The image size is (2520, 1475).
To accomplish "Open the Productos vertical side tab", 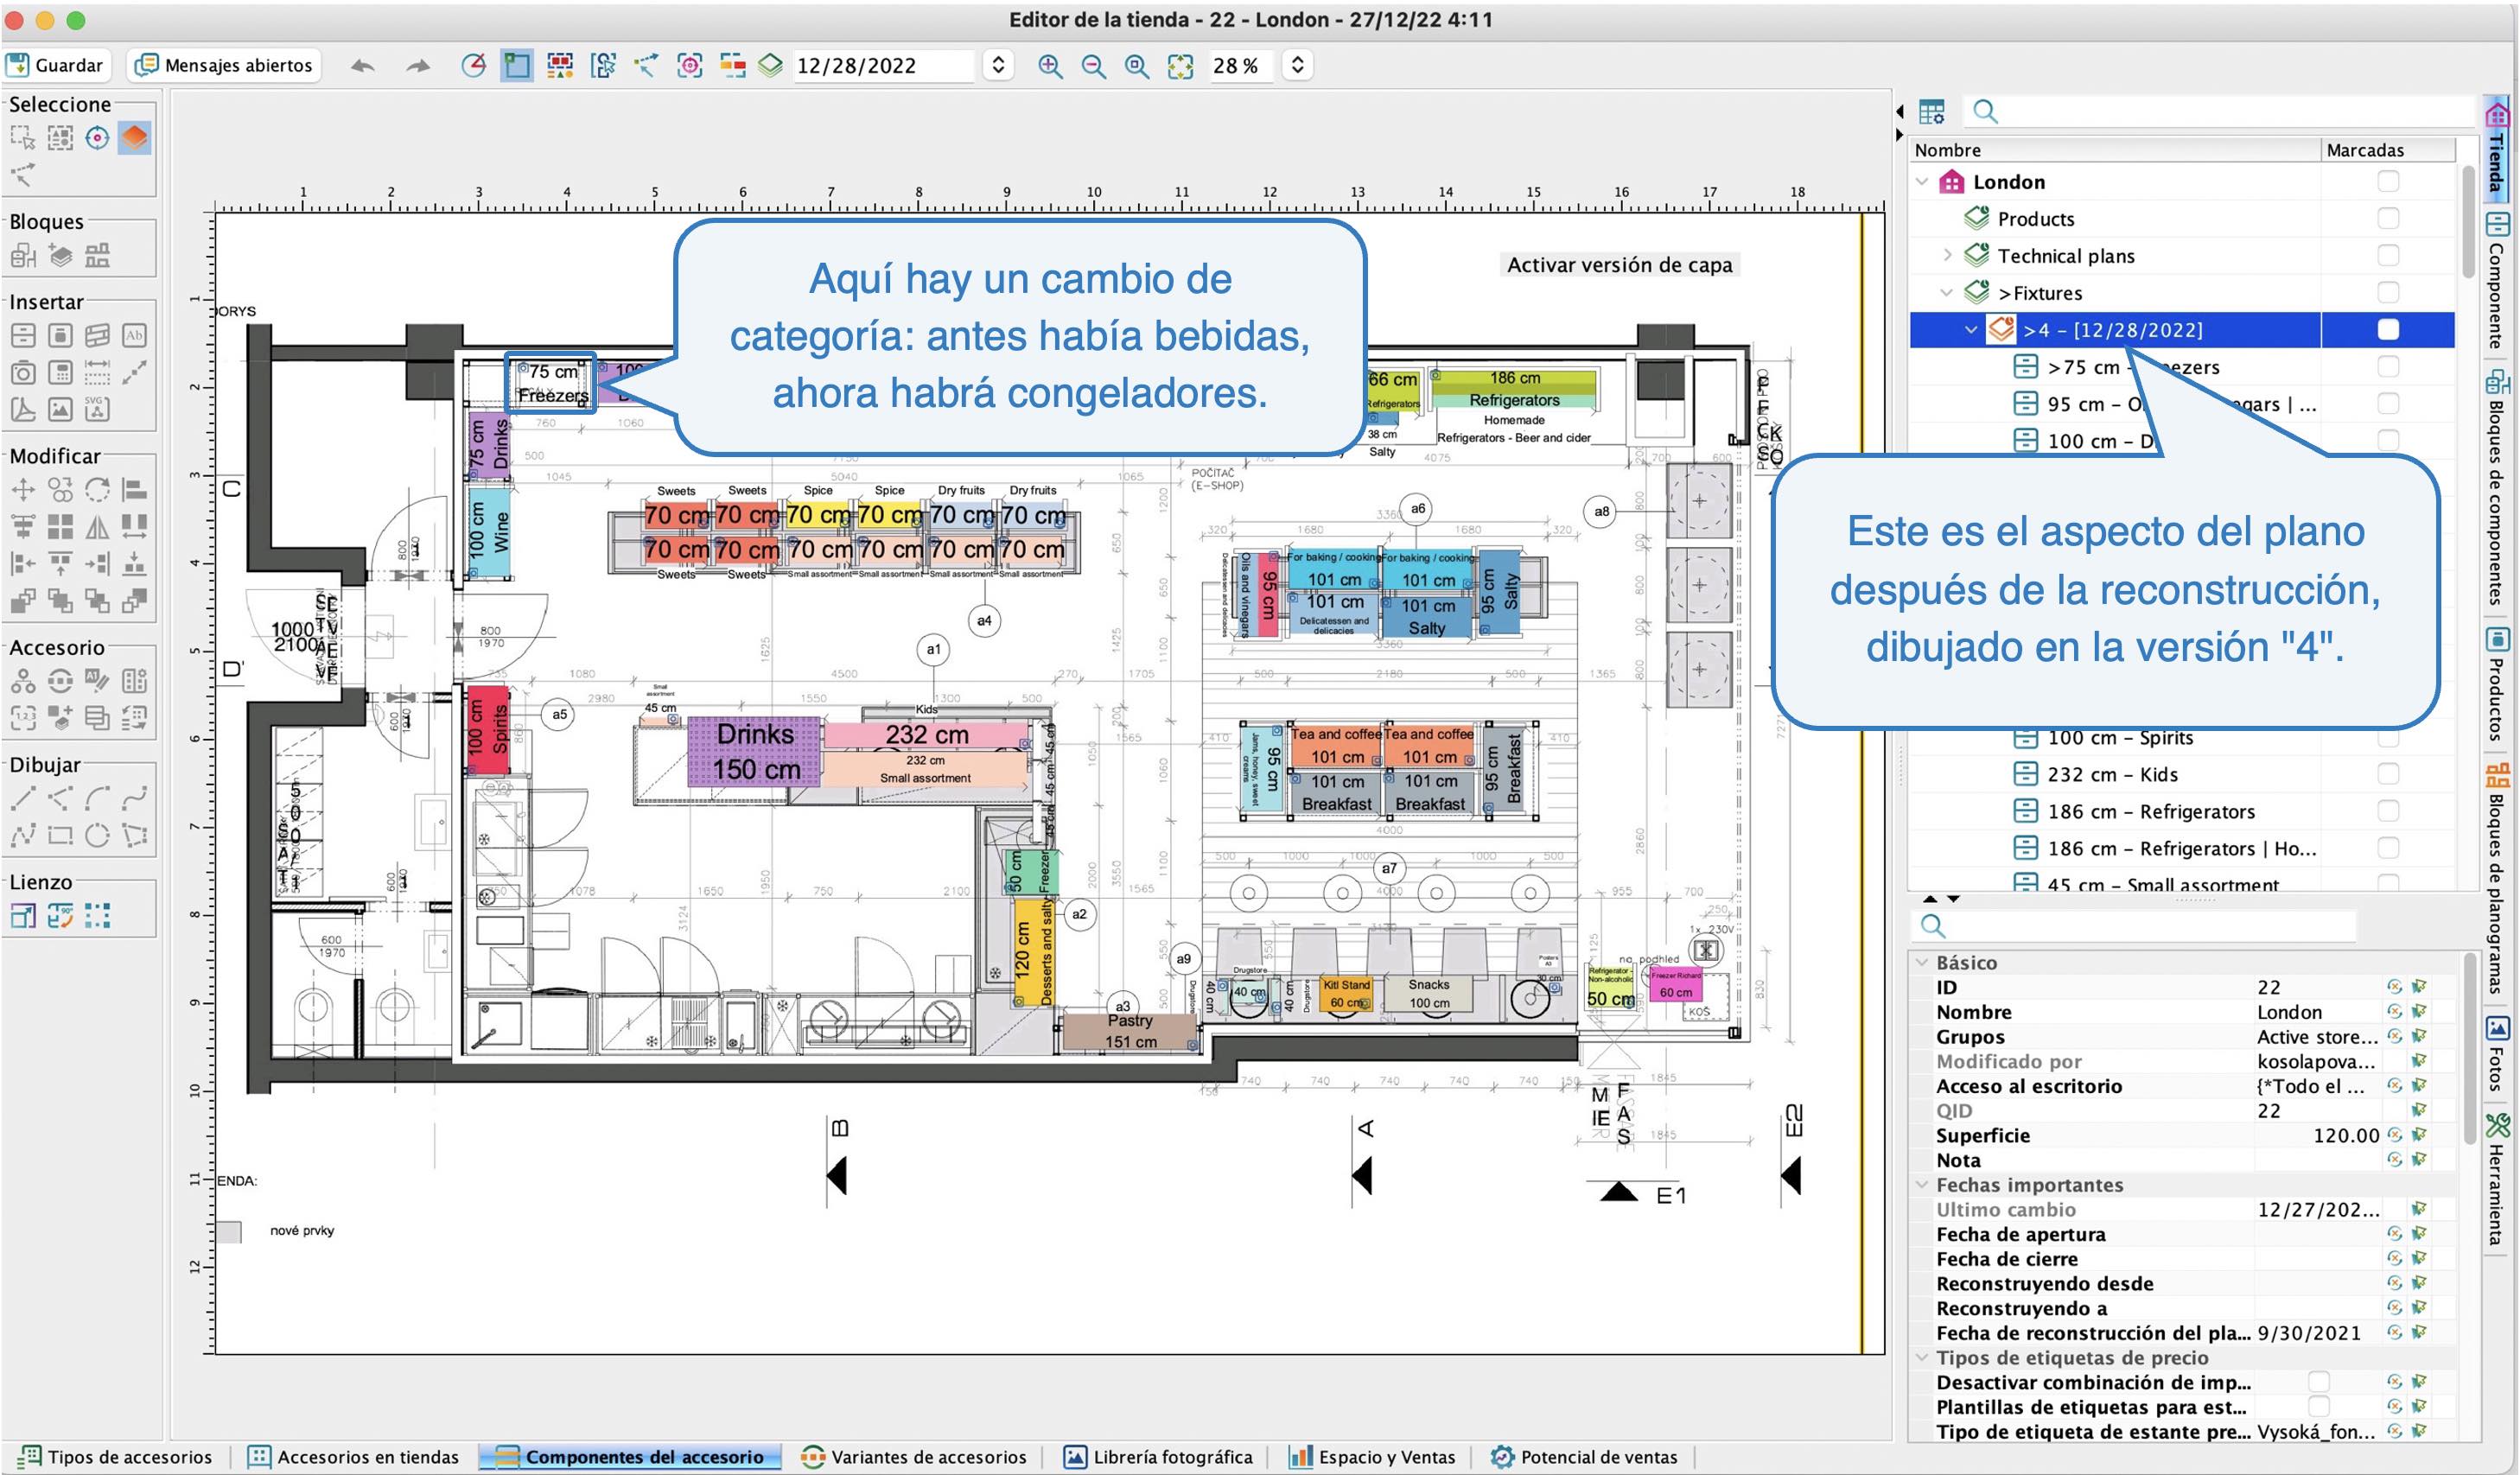I will point(2497,685).
